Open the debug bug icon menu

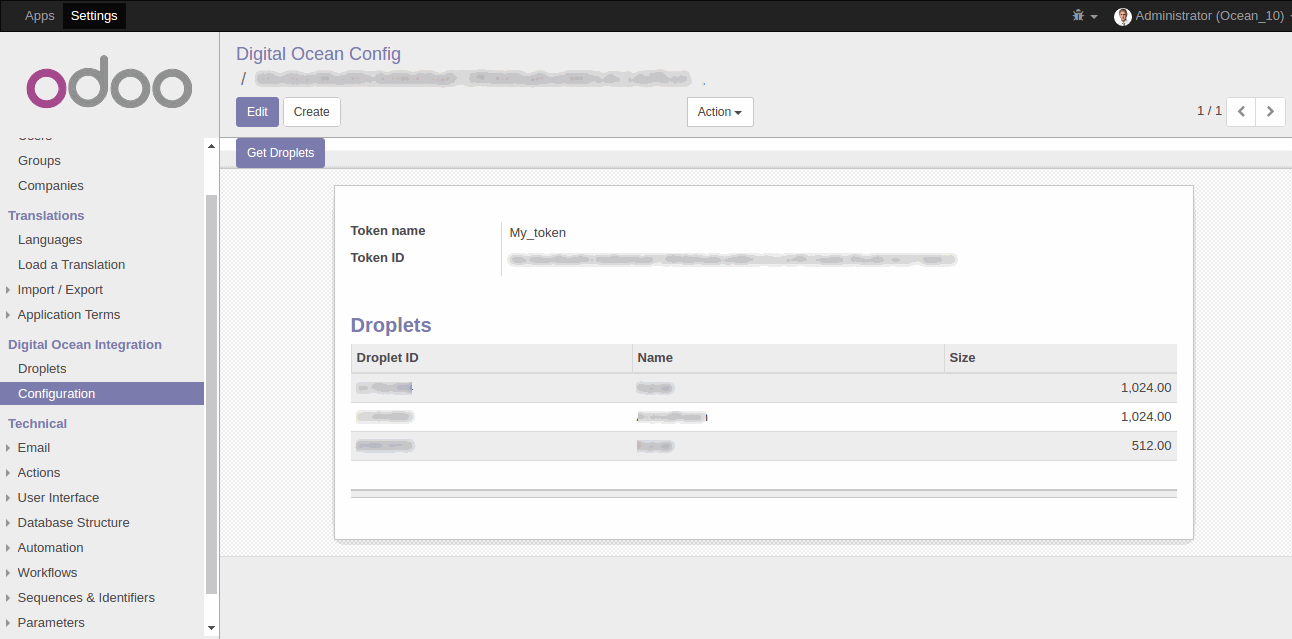[x=1084, y=16]
